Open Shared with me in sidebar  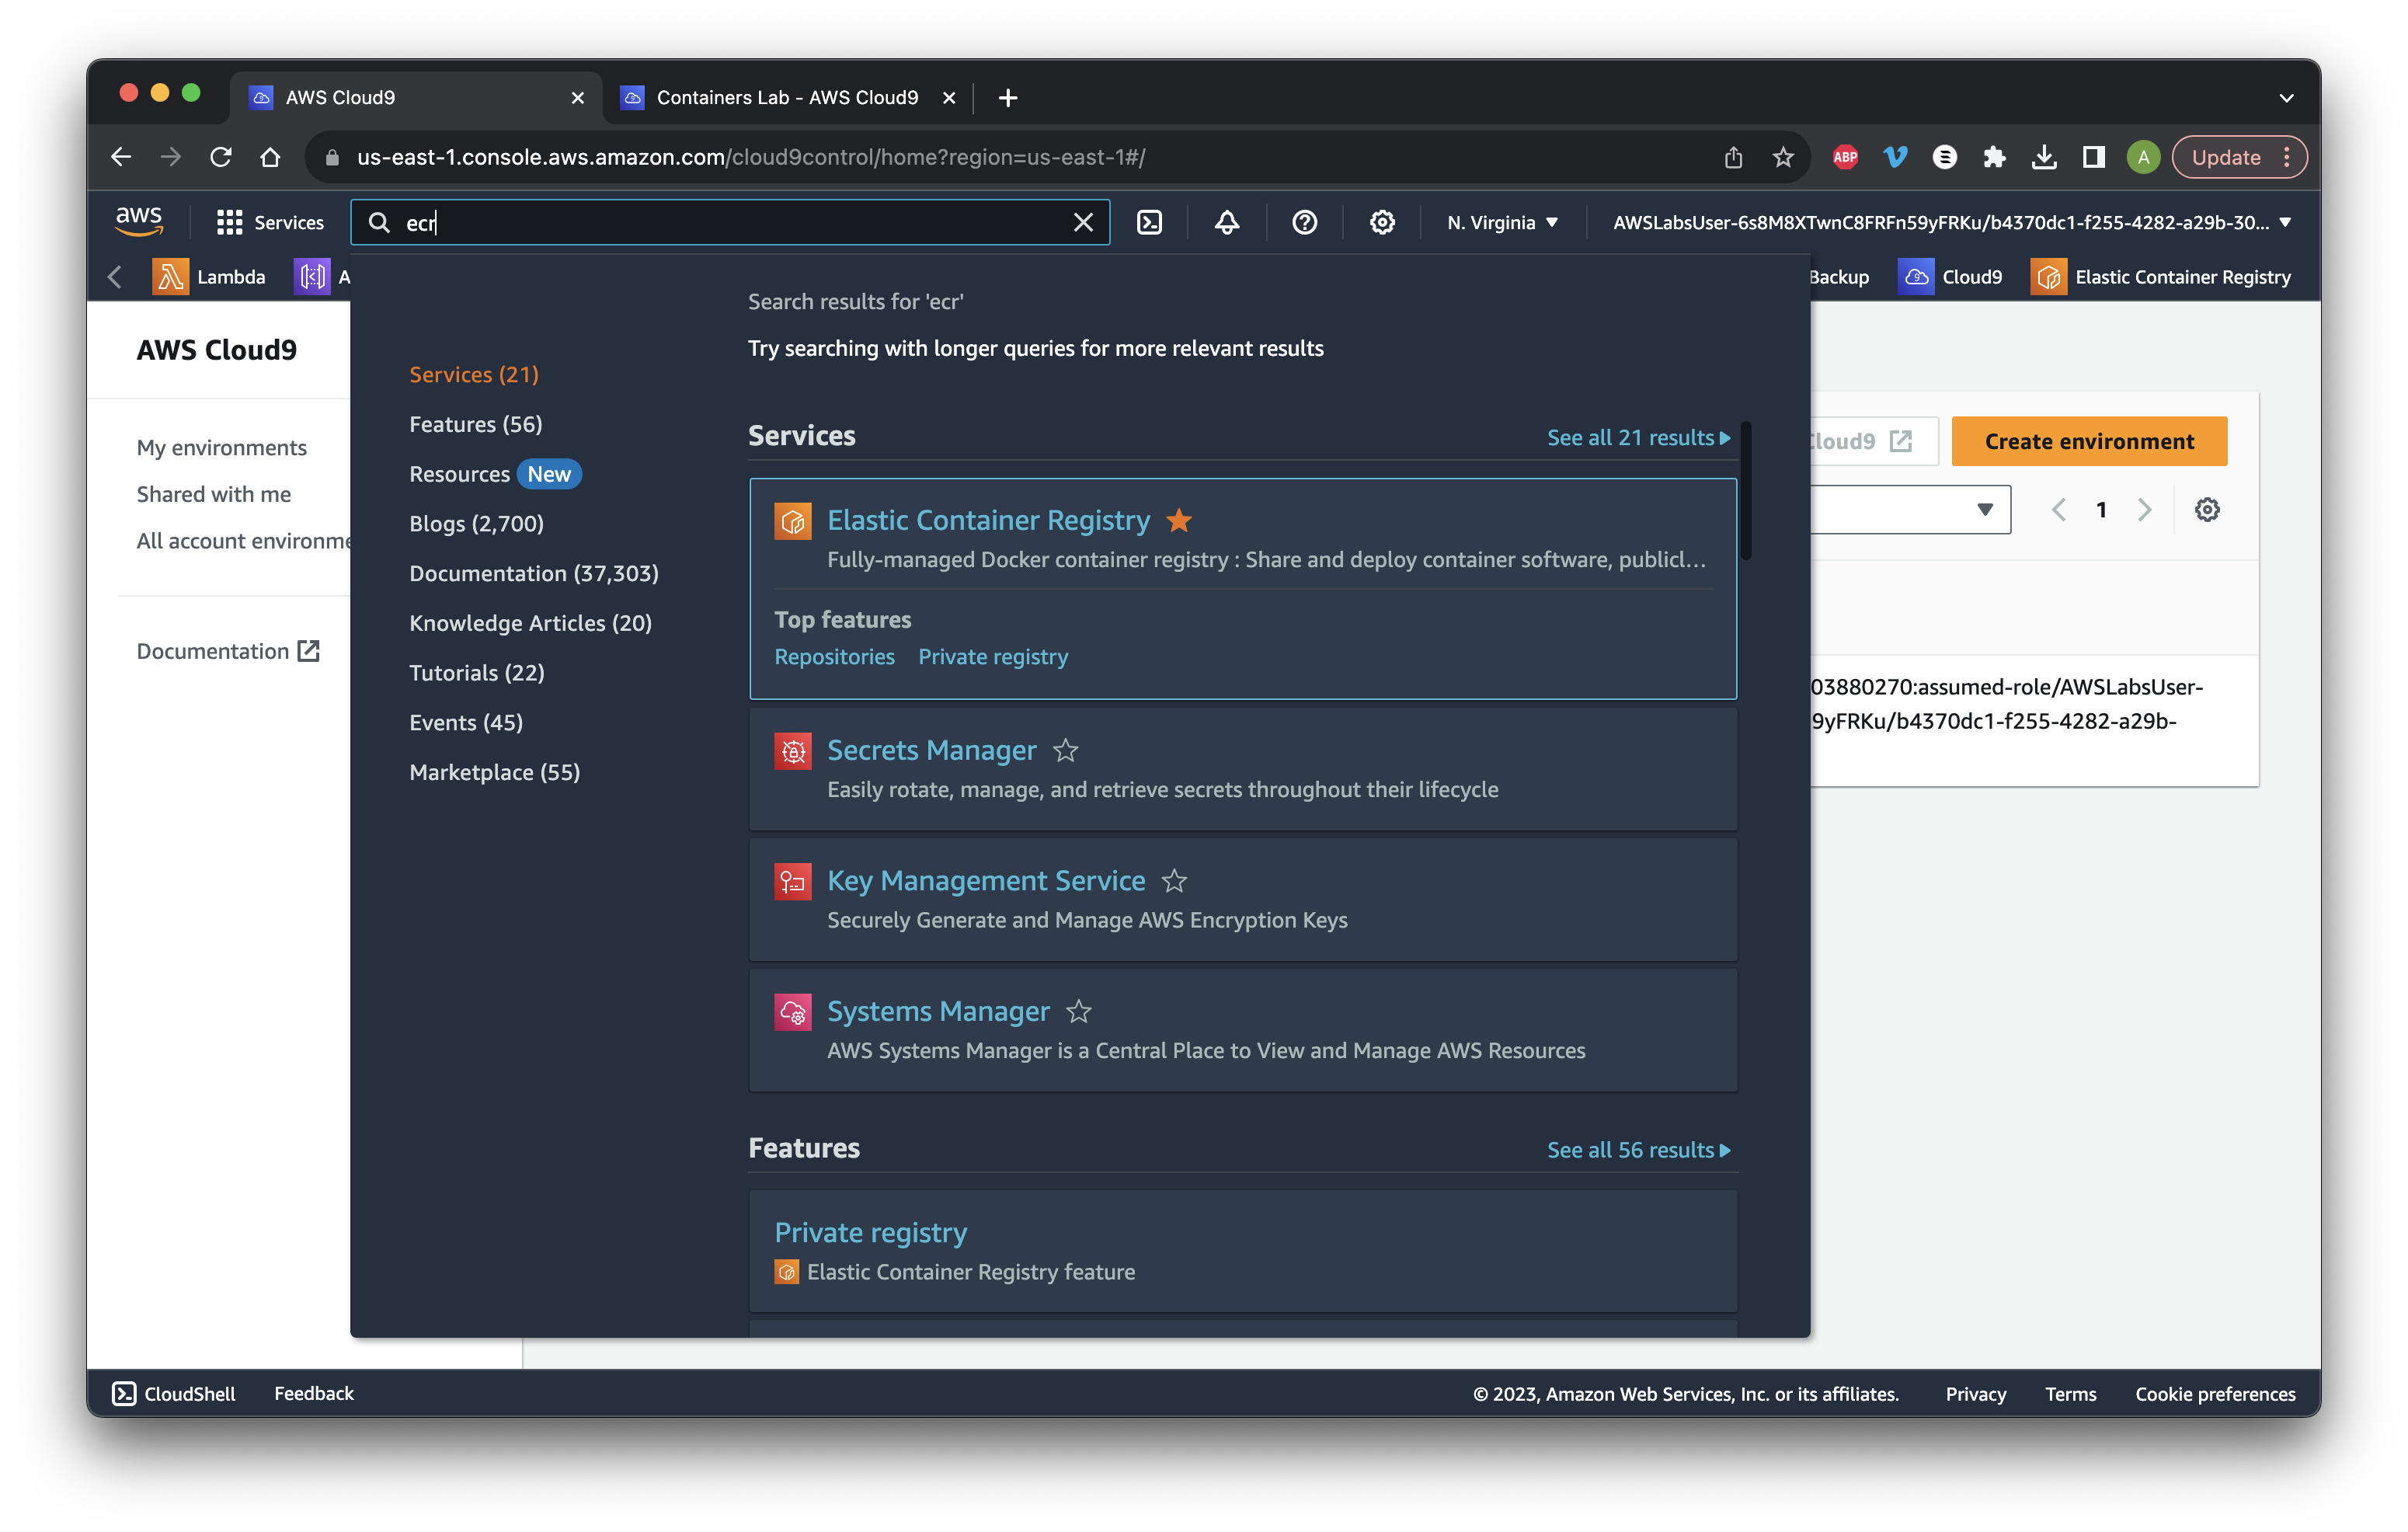point(214,494)
